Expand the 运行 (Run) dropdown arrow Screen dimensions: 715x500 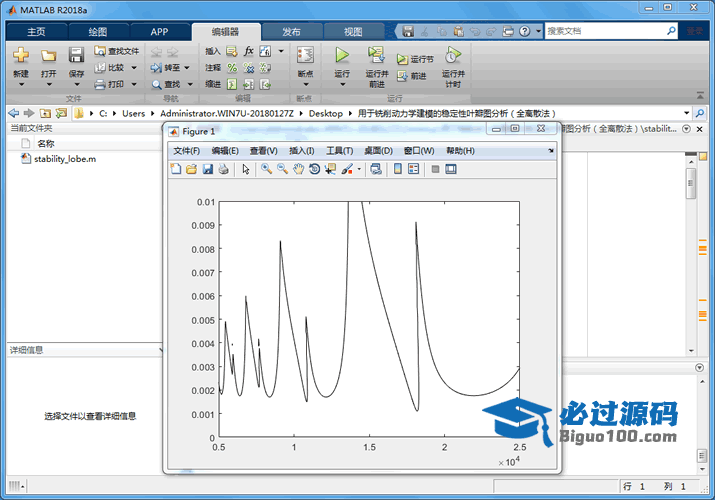point(342,85)
